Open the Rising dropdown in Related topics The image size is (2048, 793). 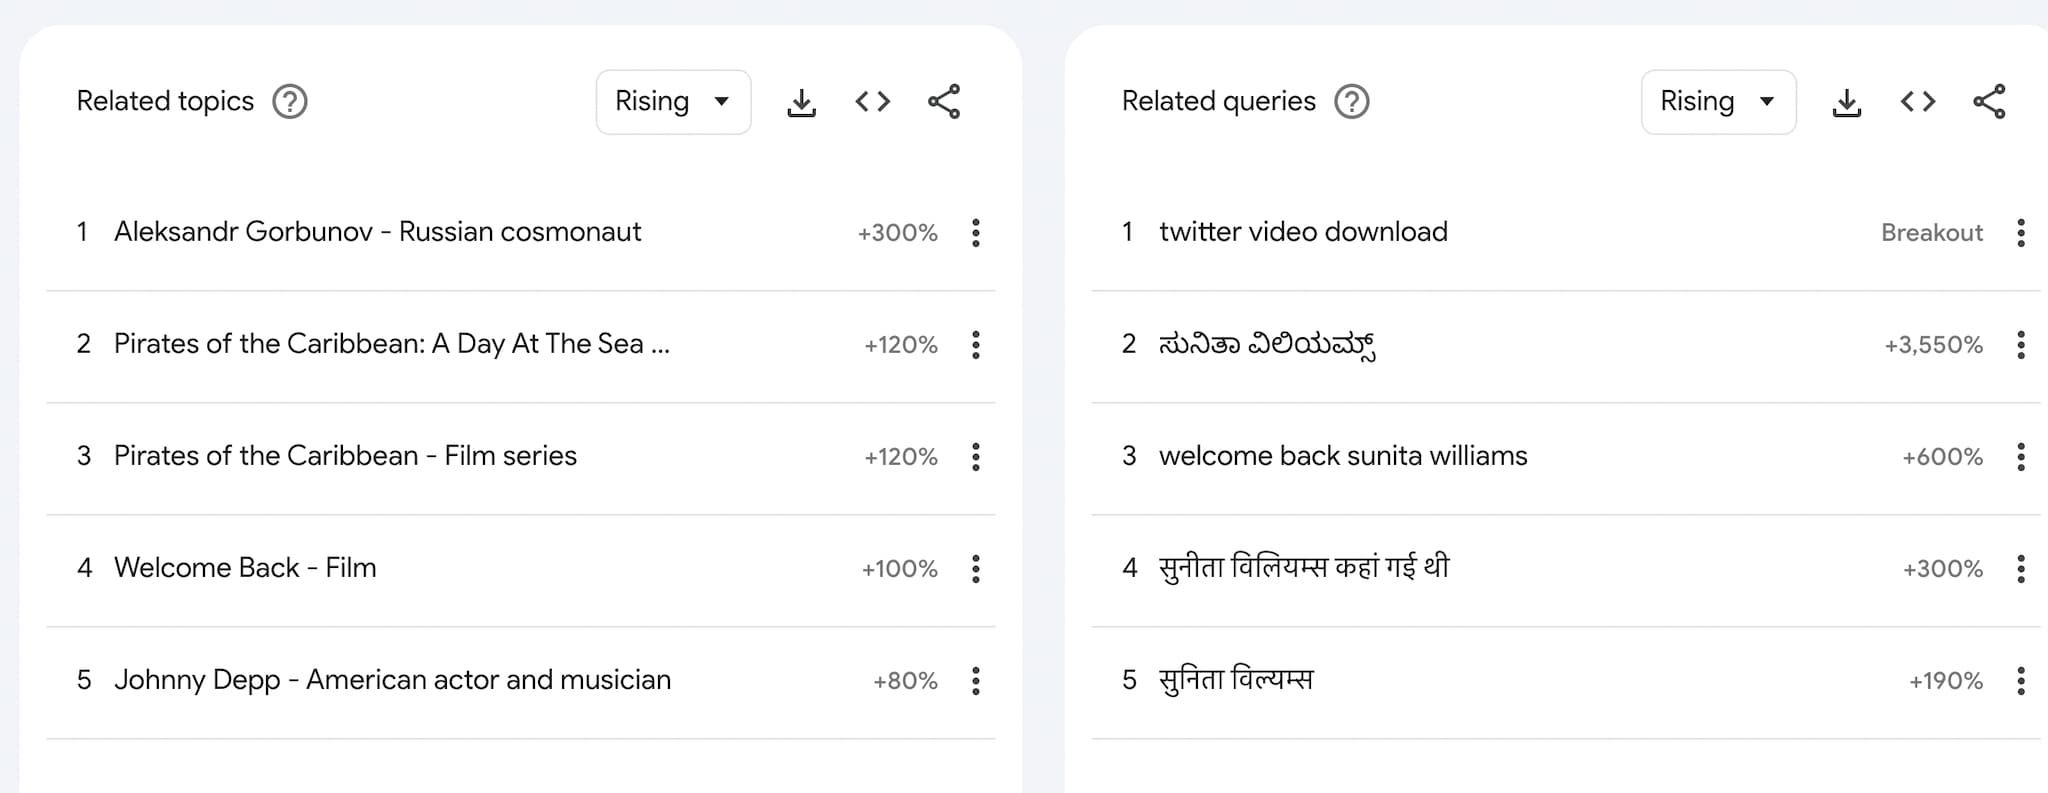pyautogui.click(x=673, y=102)
